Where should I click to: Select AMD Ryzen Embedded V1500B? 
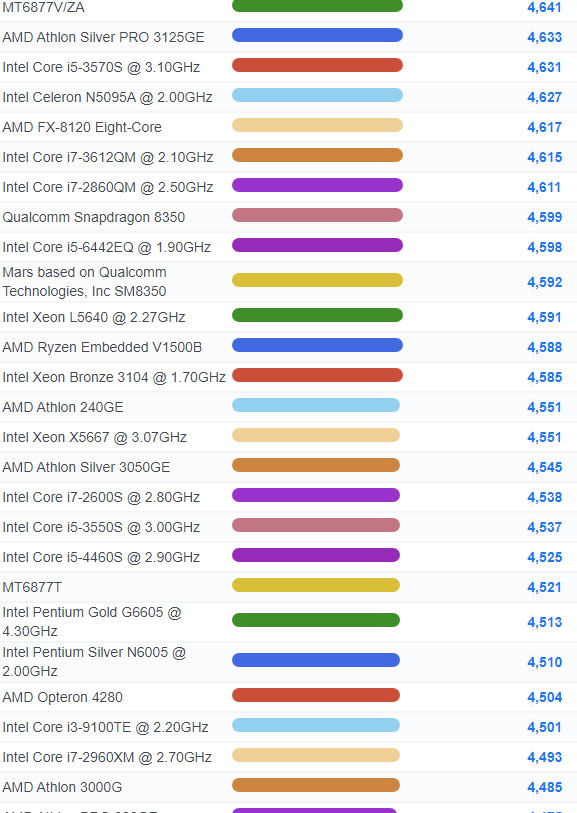click(102, 347)
